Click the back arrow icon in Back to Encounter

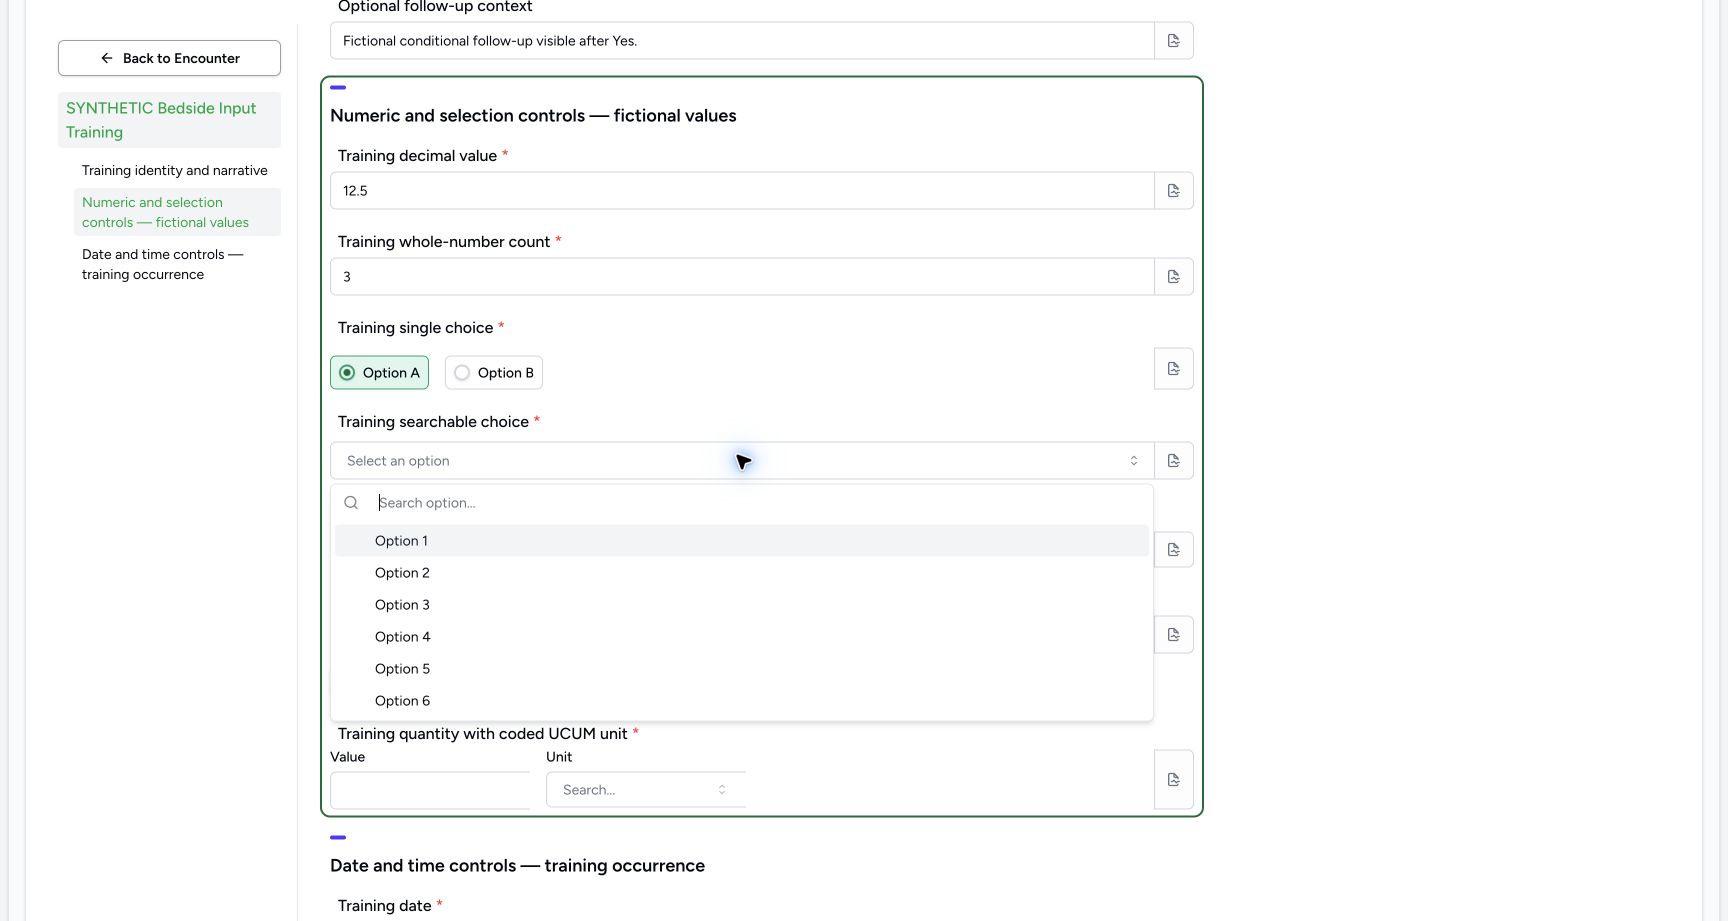coord(107,58)
